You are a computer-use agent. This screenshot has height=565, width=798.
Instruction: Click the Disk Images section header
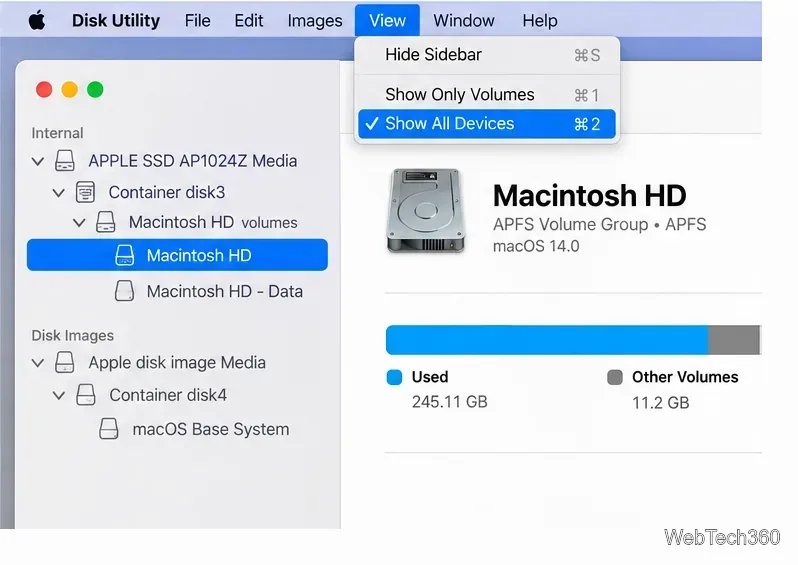72,336
